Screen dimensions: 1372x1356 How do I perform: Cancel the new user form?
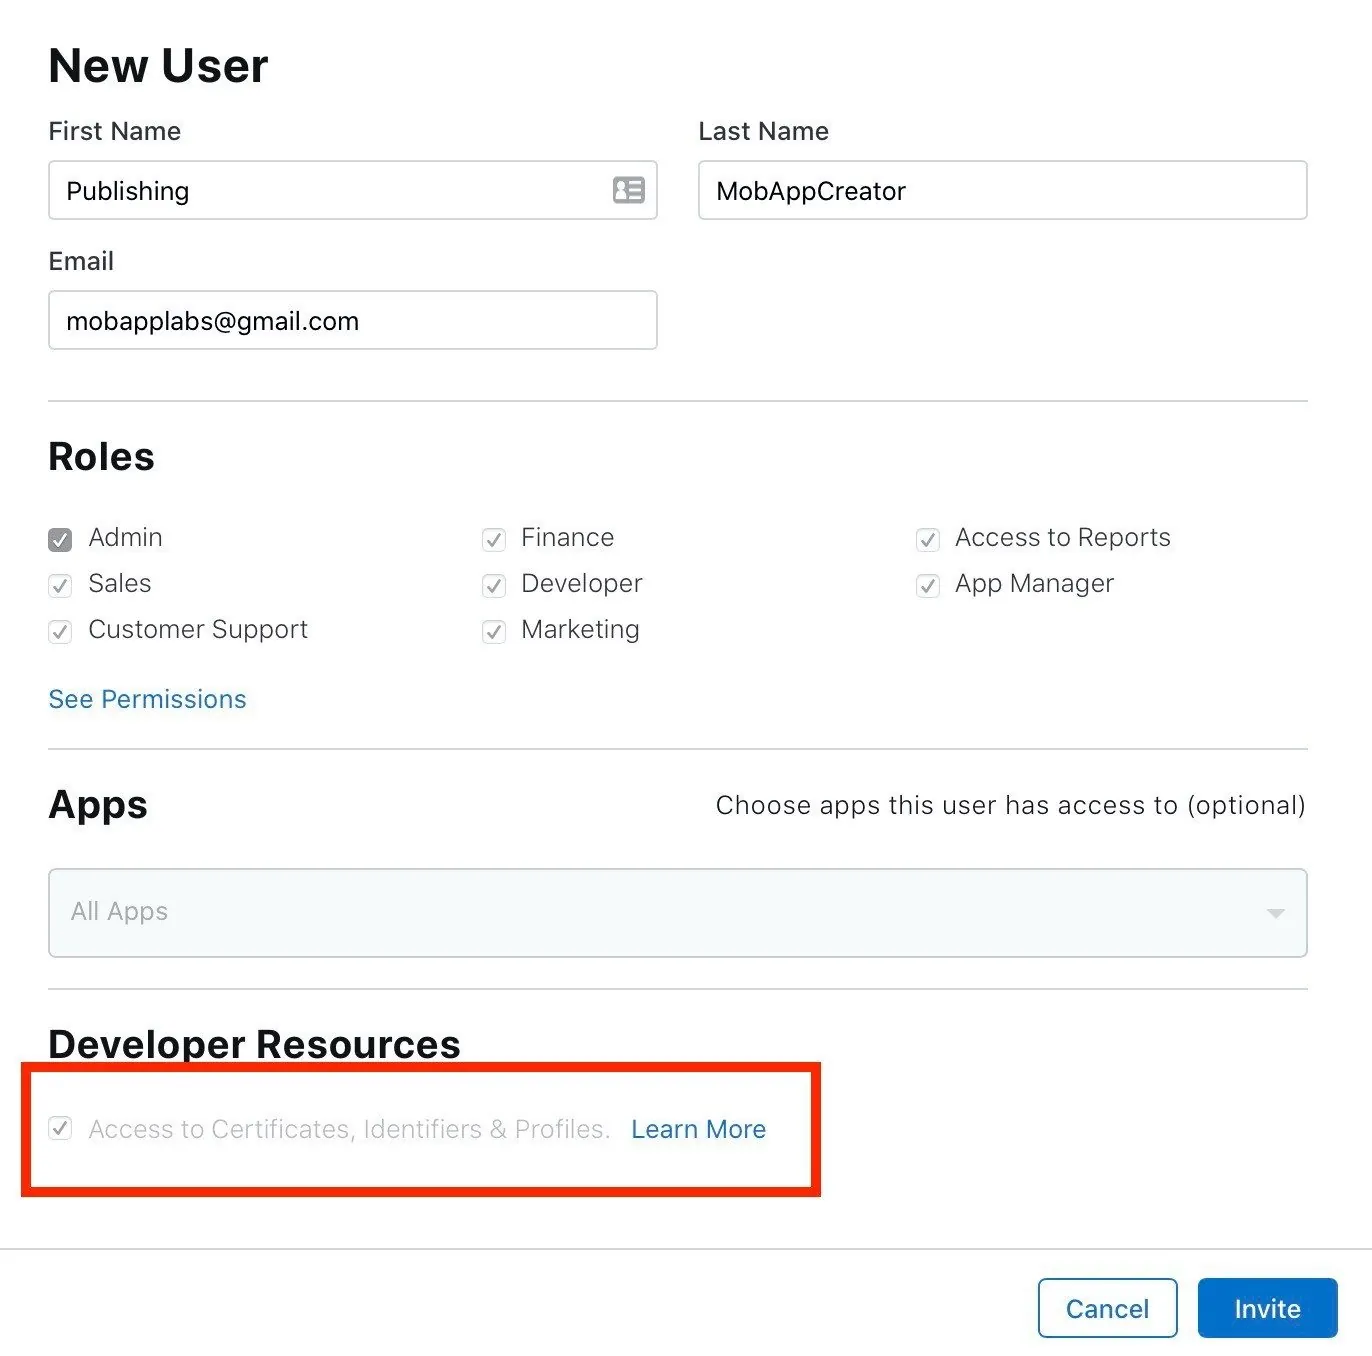point(1107,1308)
